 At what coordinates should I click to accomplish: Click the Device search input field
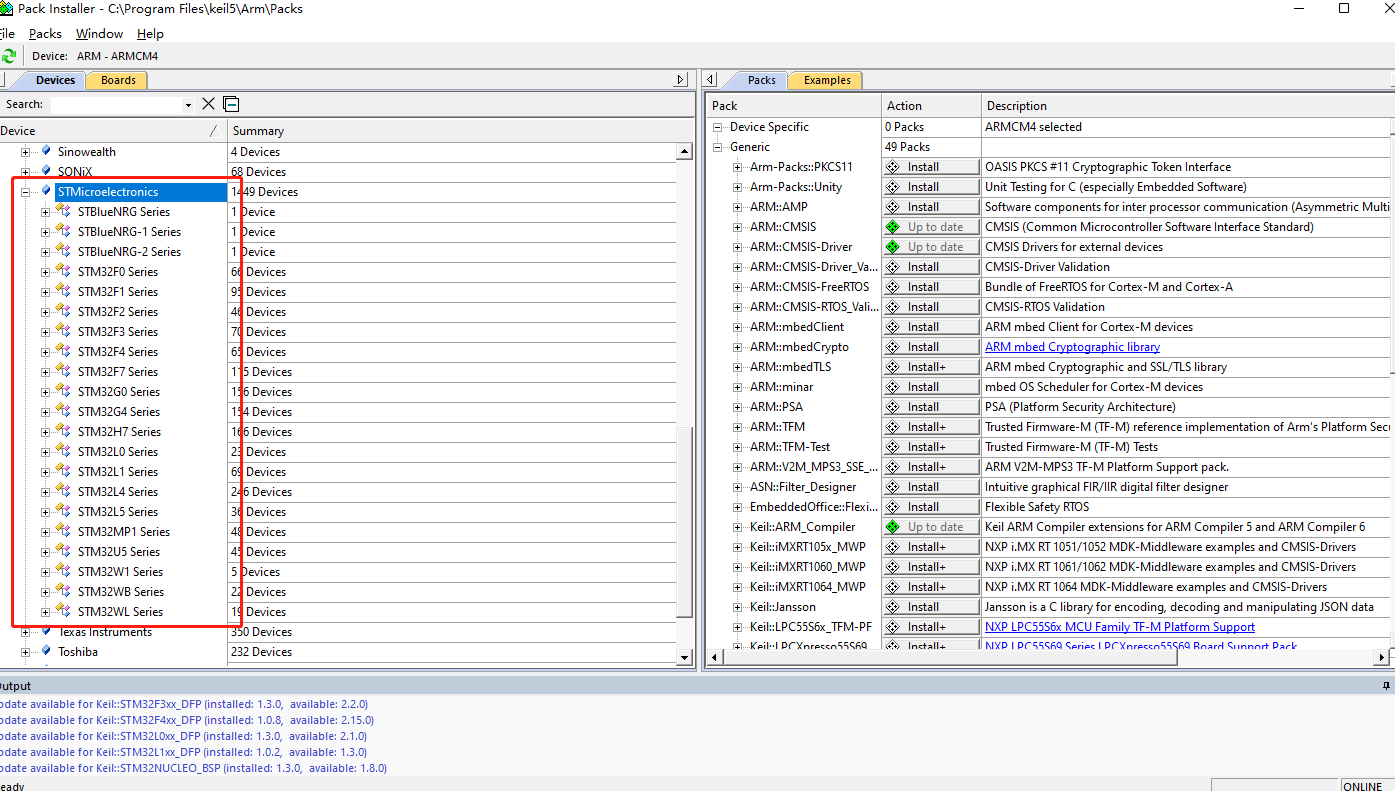tap(115, 104)
